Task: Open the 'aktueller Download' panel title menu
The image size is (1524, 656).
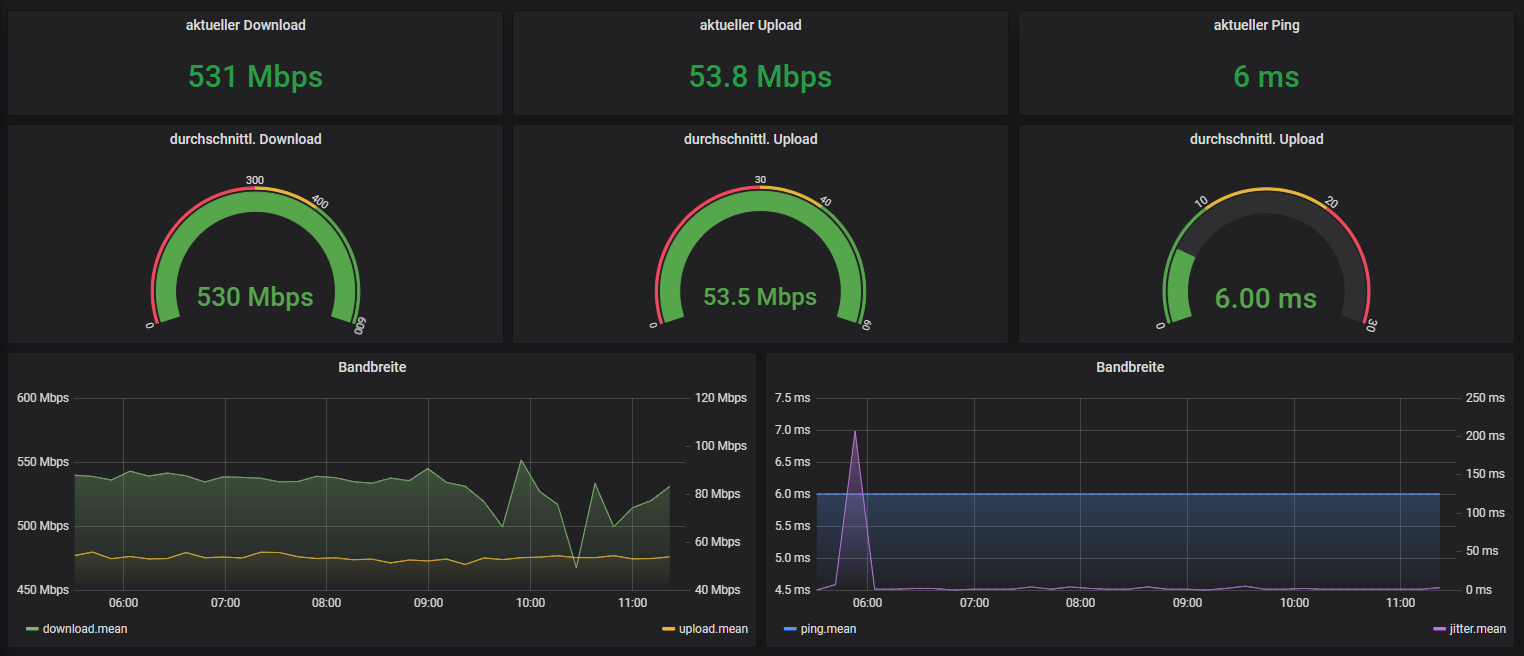Action: point(245,25)
